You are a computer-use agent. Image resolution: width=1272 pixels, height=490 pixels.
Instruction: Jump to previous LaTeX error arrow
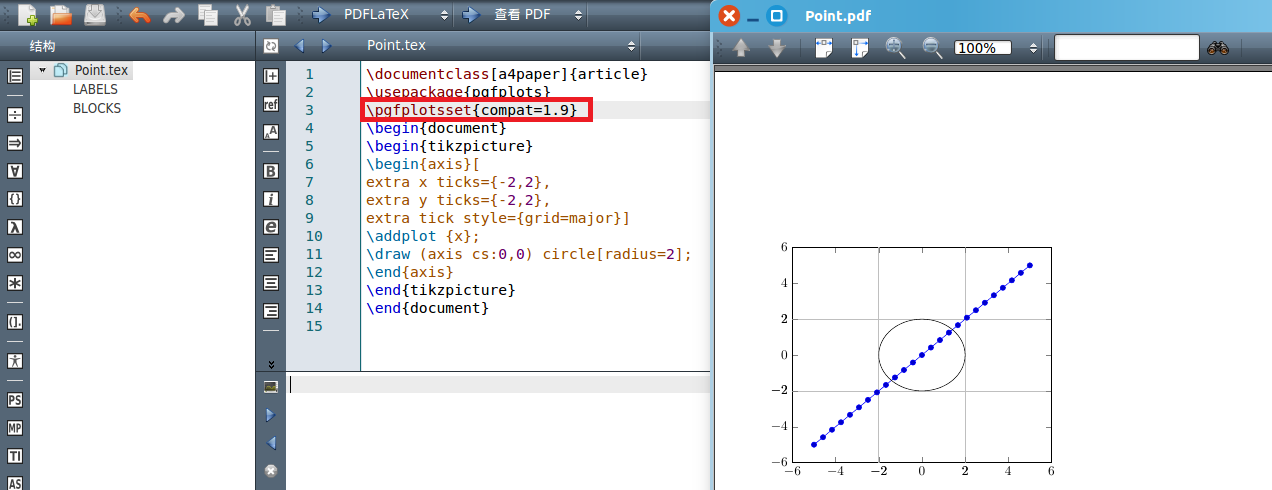tap(270, 442)
